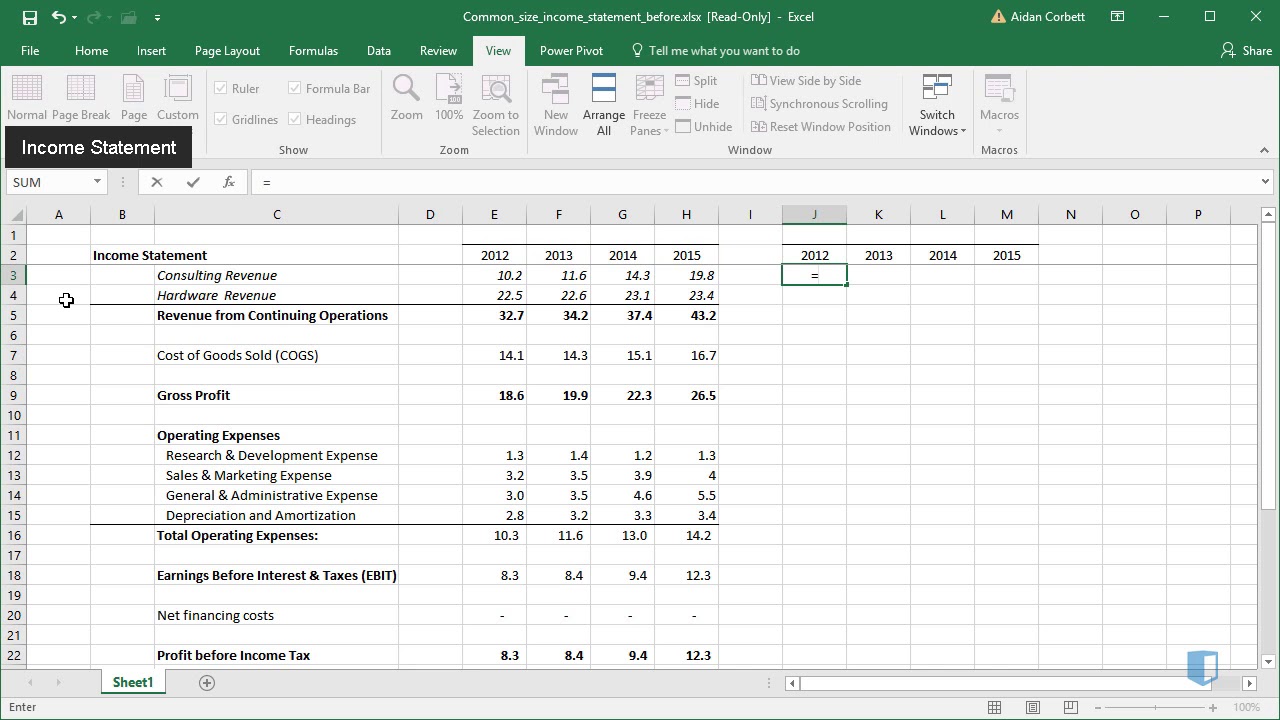1280x720 pixels.
Task: Add a new sheet with plus icon
Action: coord(207,682)
